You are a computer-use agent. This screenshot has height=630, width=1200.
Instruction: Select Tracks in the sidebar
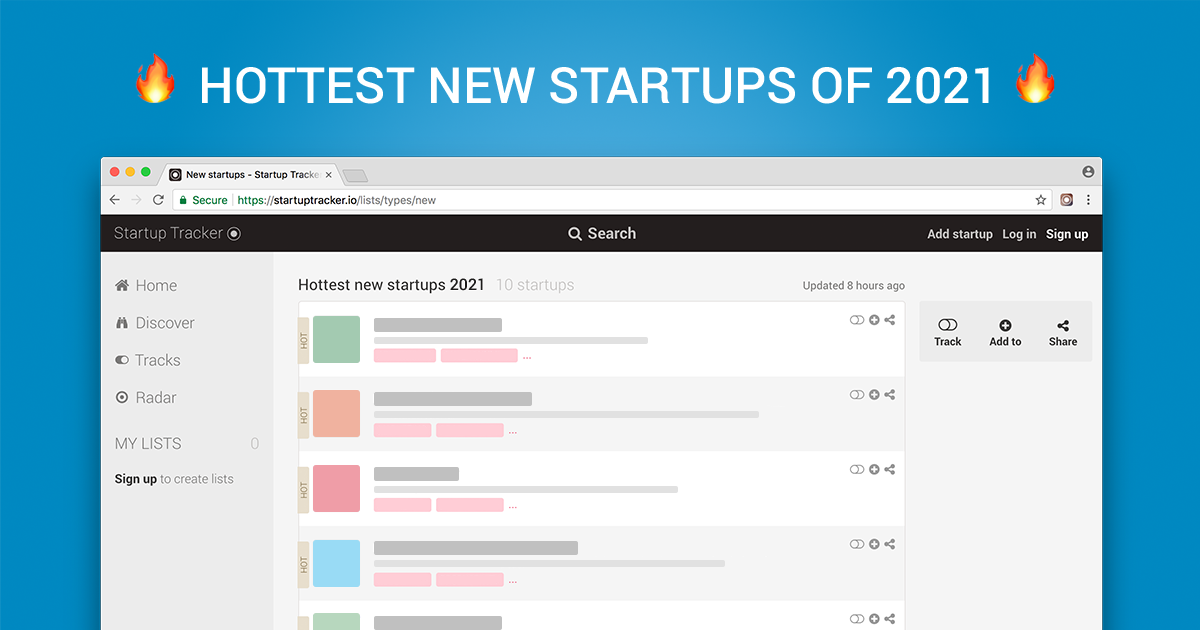(158, 360)
